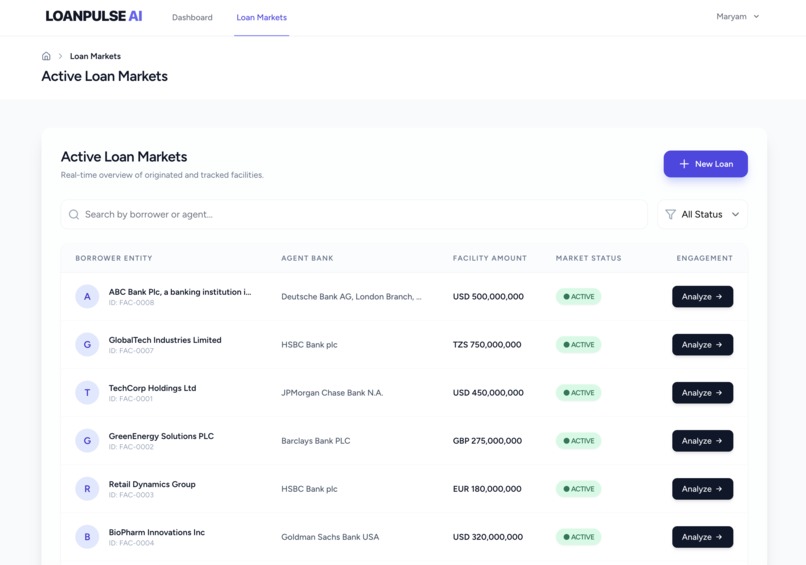806x565 pixels.
Task: Click the Loan Markets breadcrumb
Action: (95, 56)
